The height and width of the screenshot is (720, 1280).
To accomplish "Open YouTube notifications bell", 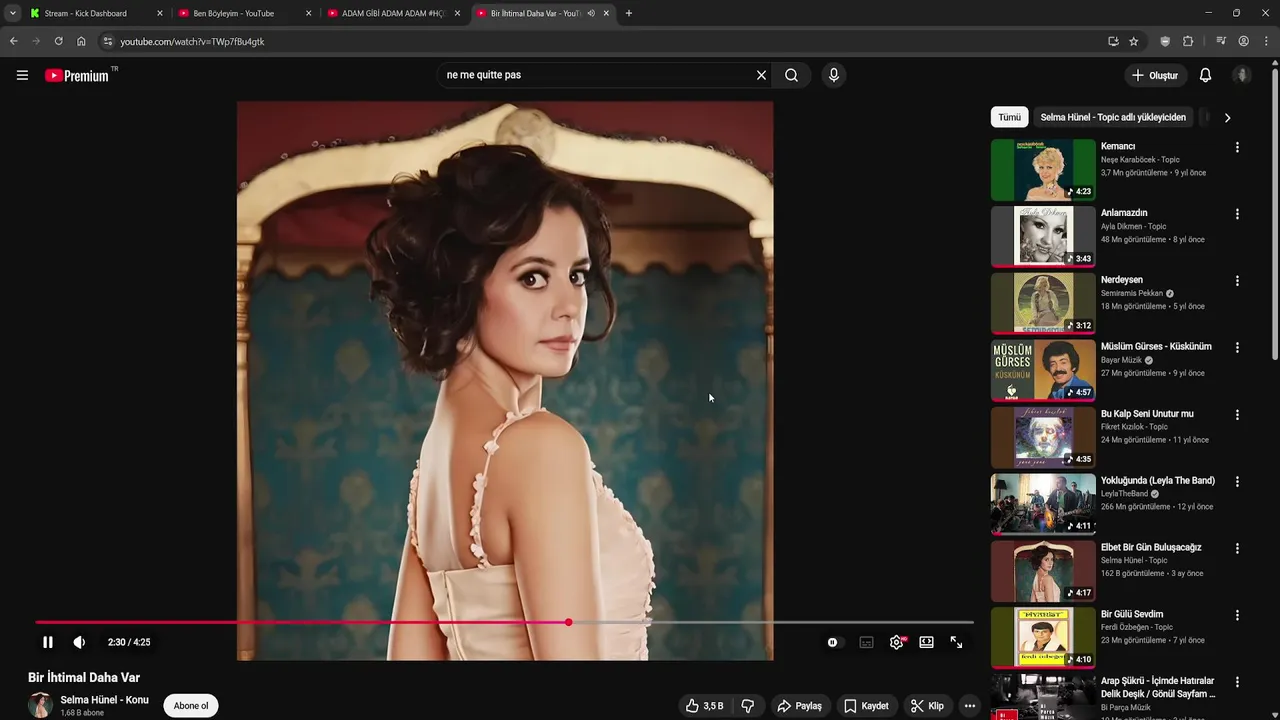I will (1205, 75).
